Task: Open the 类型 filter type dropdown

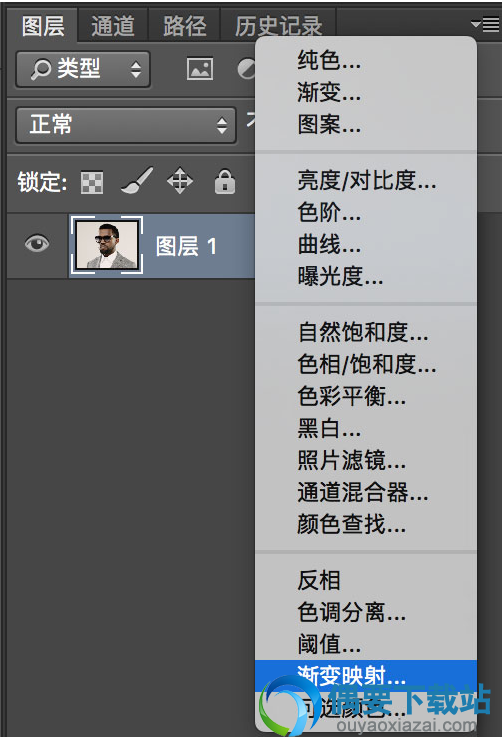Action: (83, 70)
